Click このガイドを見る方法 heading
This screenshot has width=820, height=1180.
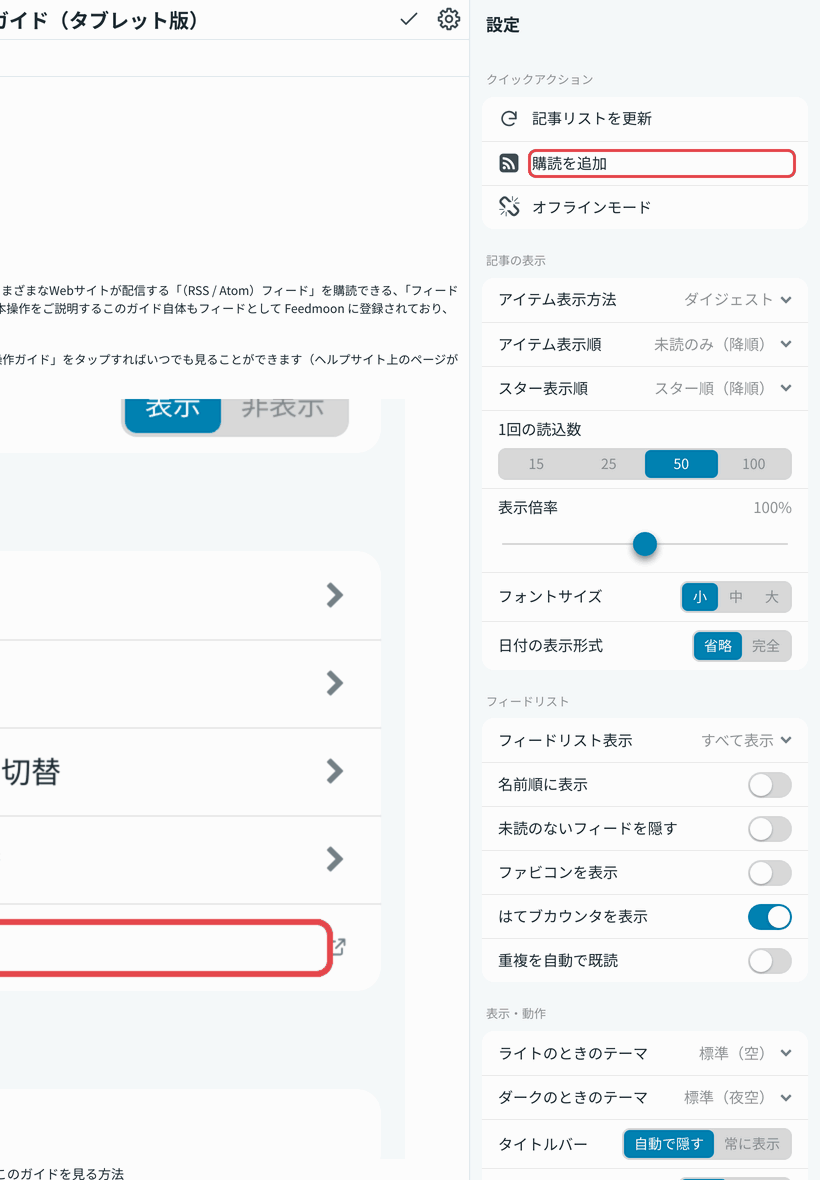(62, 1172)
